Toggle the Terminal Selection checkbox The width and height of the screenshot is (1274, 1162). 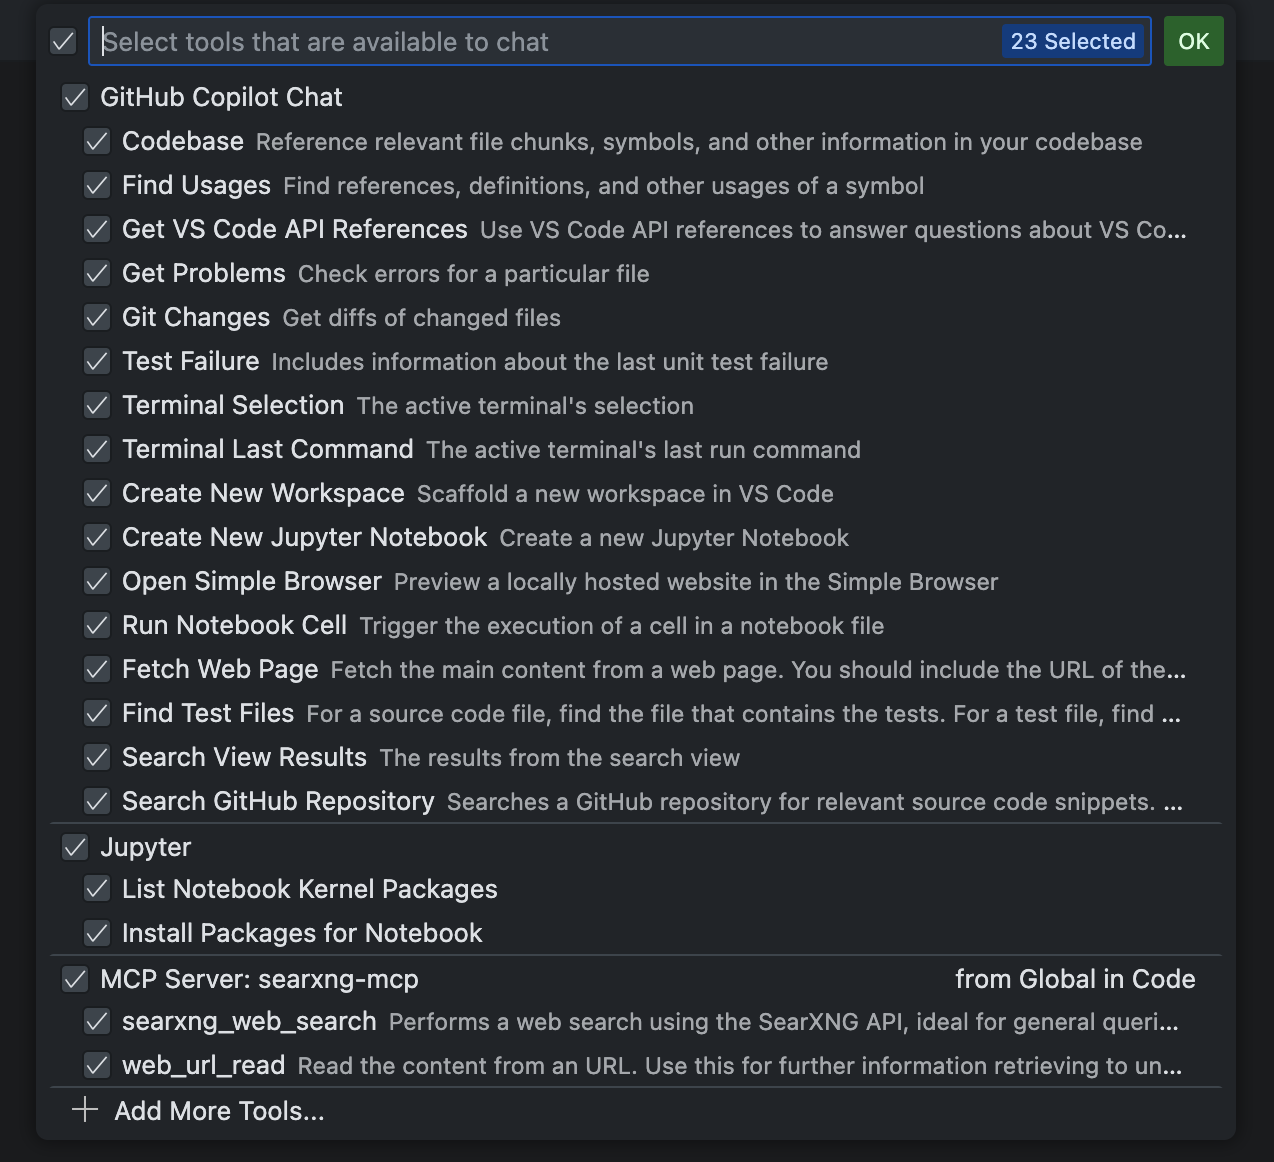97,406
